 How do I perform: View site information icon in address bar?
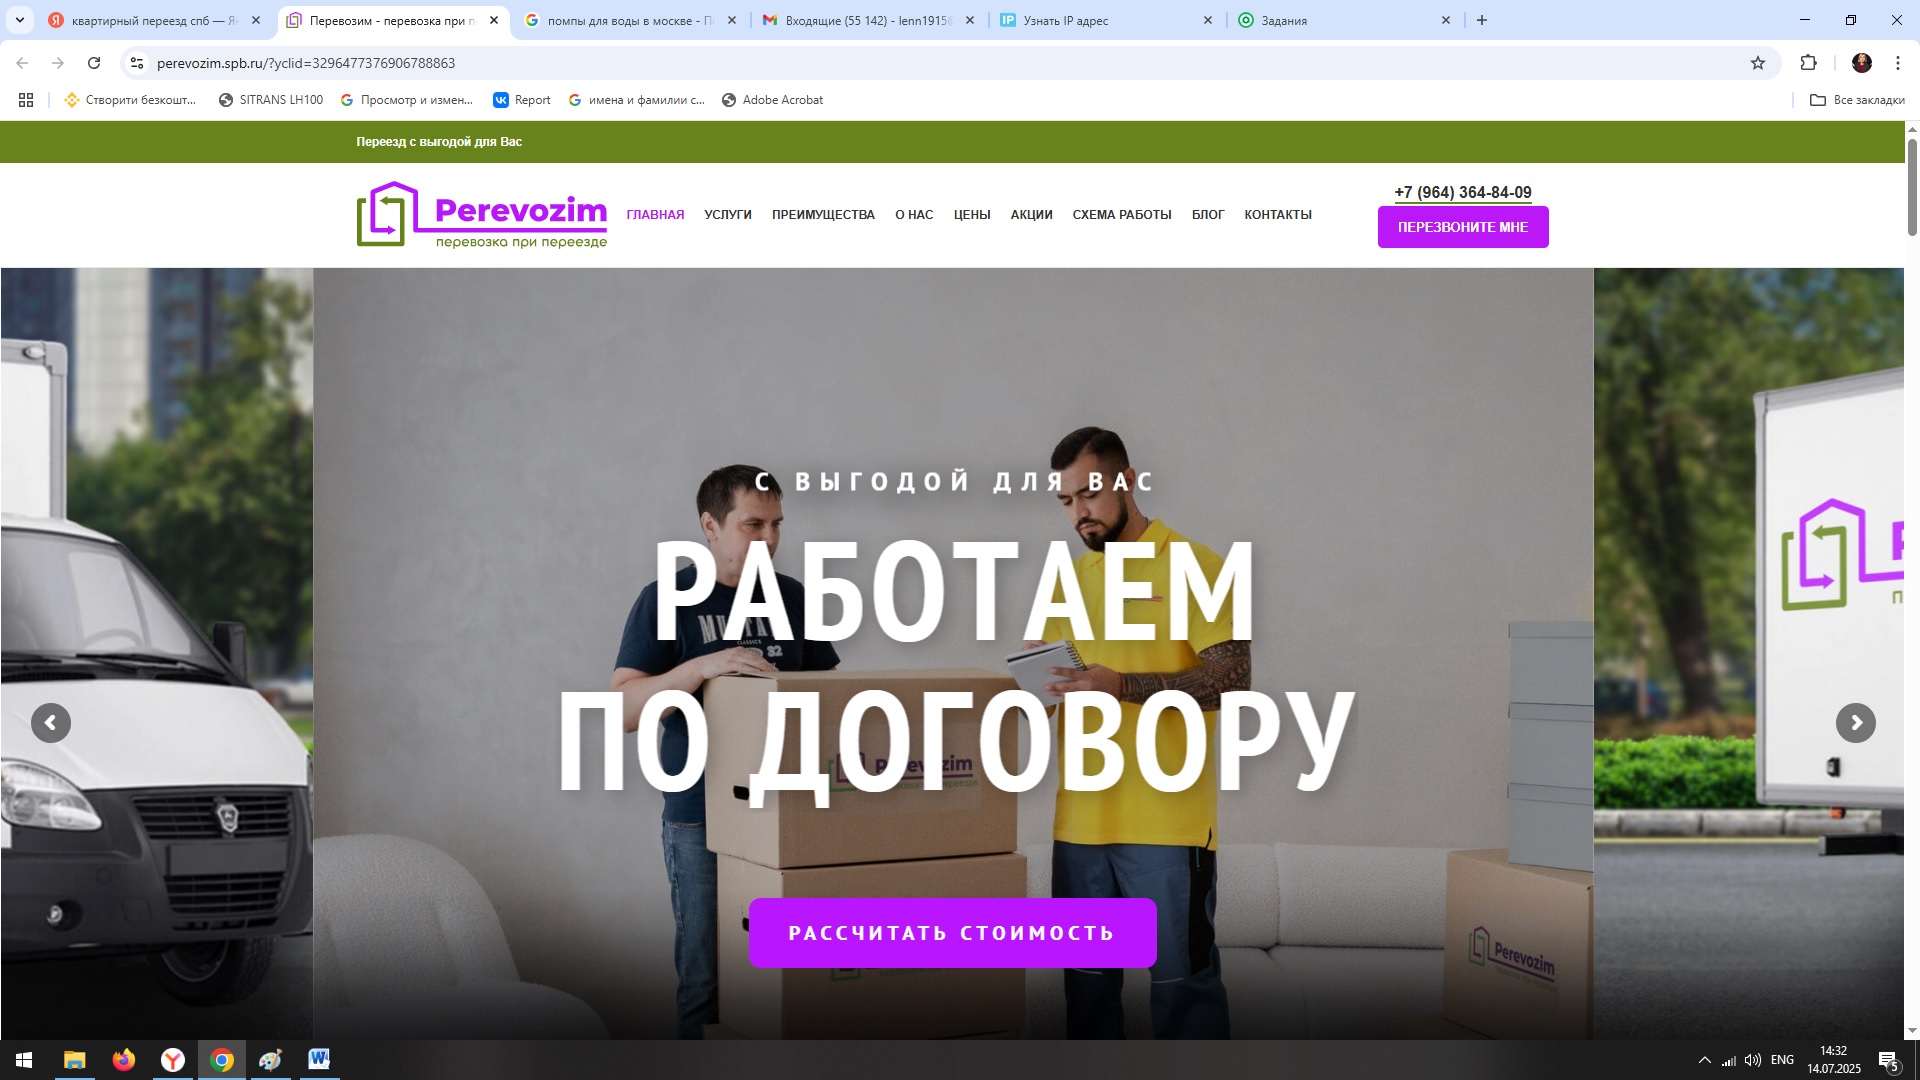pyautogui.click(x=137, y=63)
